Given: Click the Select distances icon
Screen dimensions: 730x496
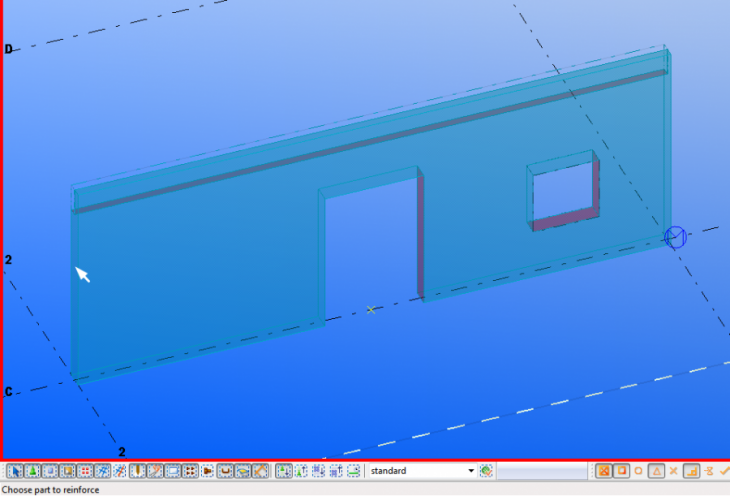Looking at the screenshot, I should click(260, 471).
